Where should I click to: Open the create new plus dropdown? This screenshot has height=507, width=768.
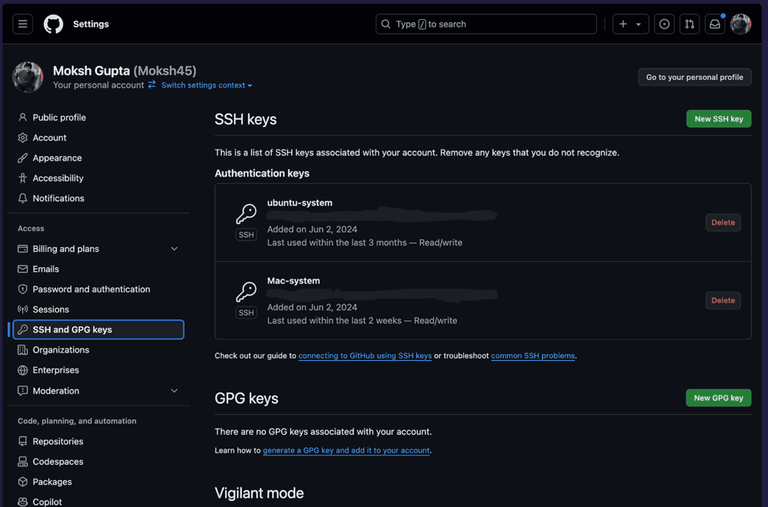[x=630, y=24]
